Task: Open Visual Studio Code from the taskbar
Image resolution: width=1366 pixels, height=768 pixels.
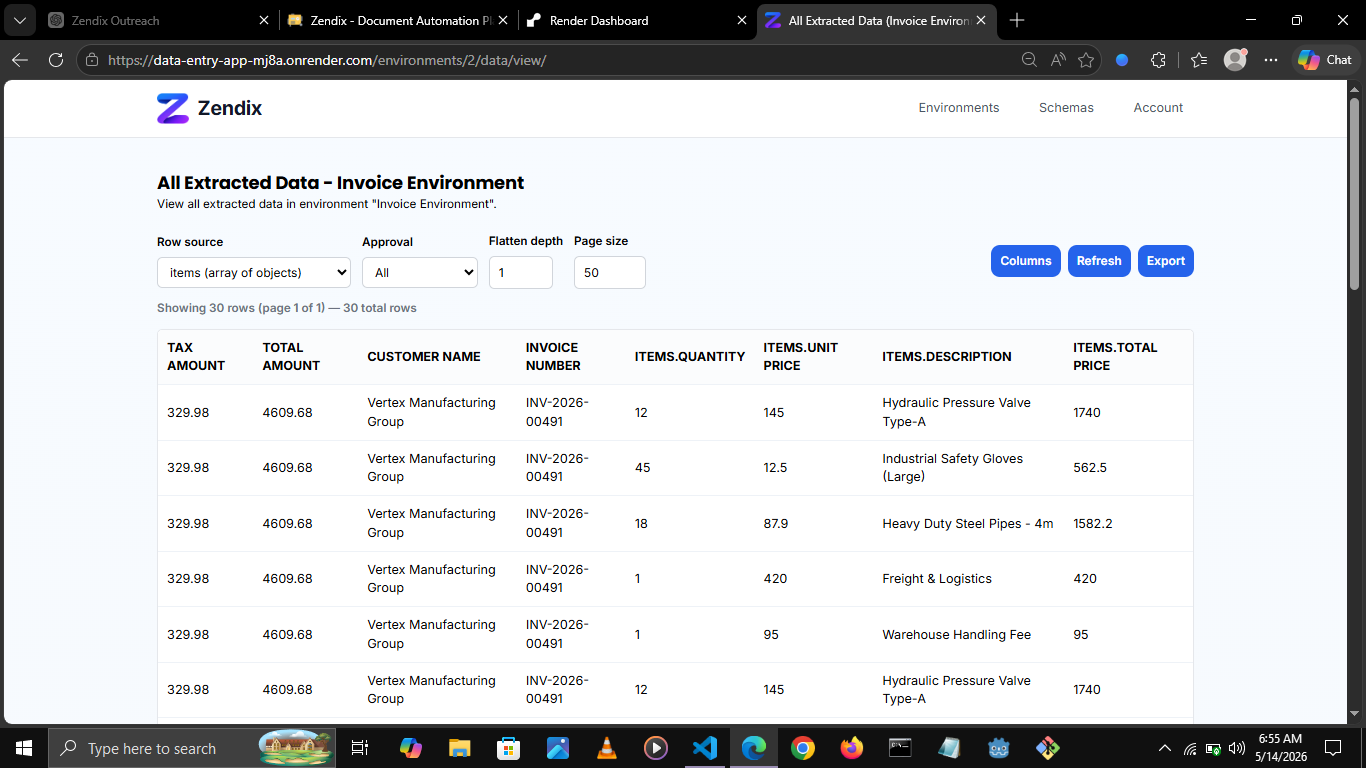Action: click(705, 748)
